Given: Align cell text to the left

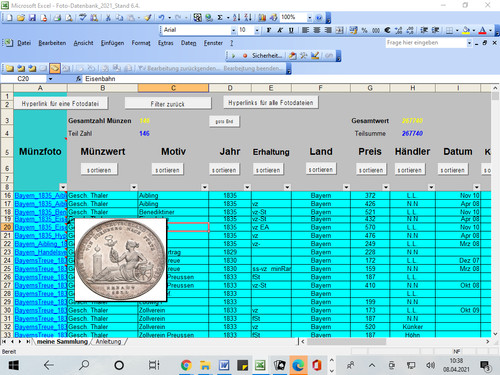Looking at the screenshot, I should pyautogui.click(x=305, y=30).
